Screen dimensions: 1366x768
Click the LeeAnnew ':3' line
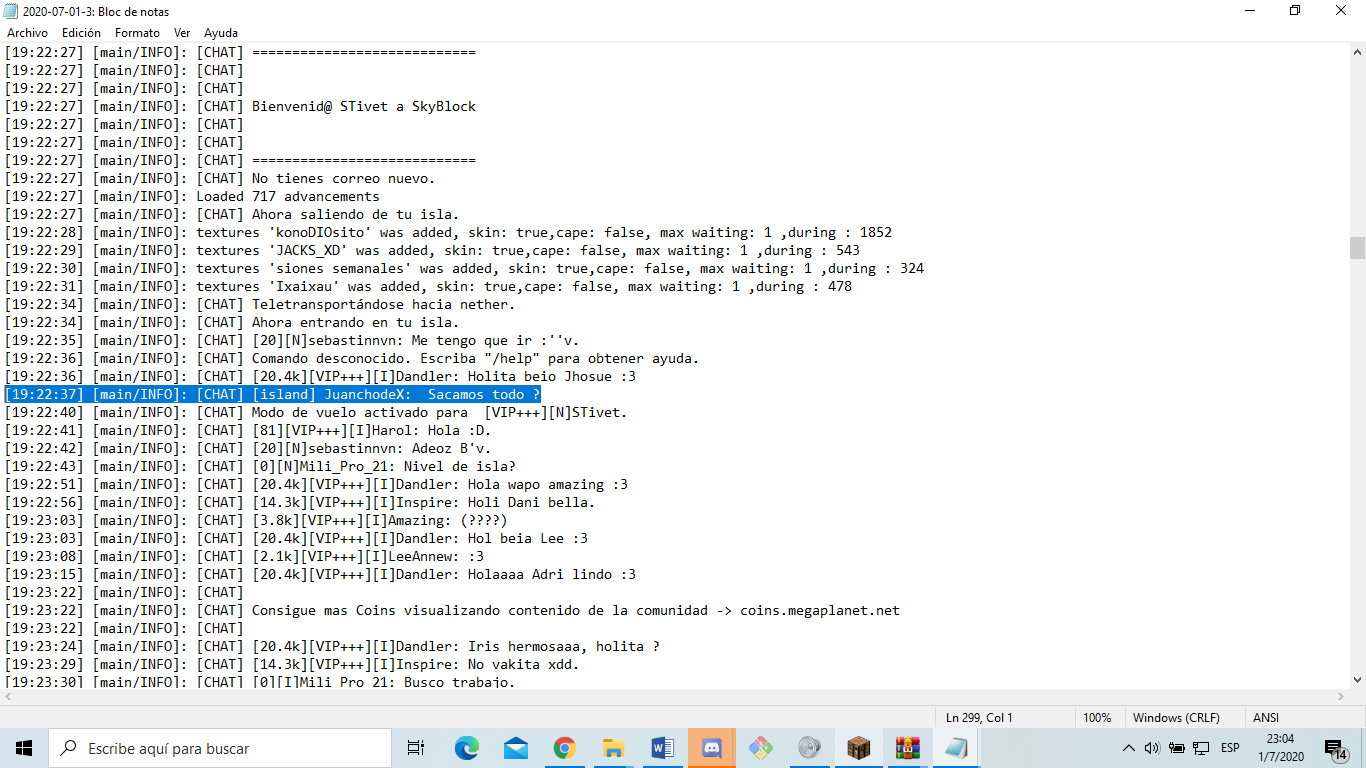244,556
